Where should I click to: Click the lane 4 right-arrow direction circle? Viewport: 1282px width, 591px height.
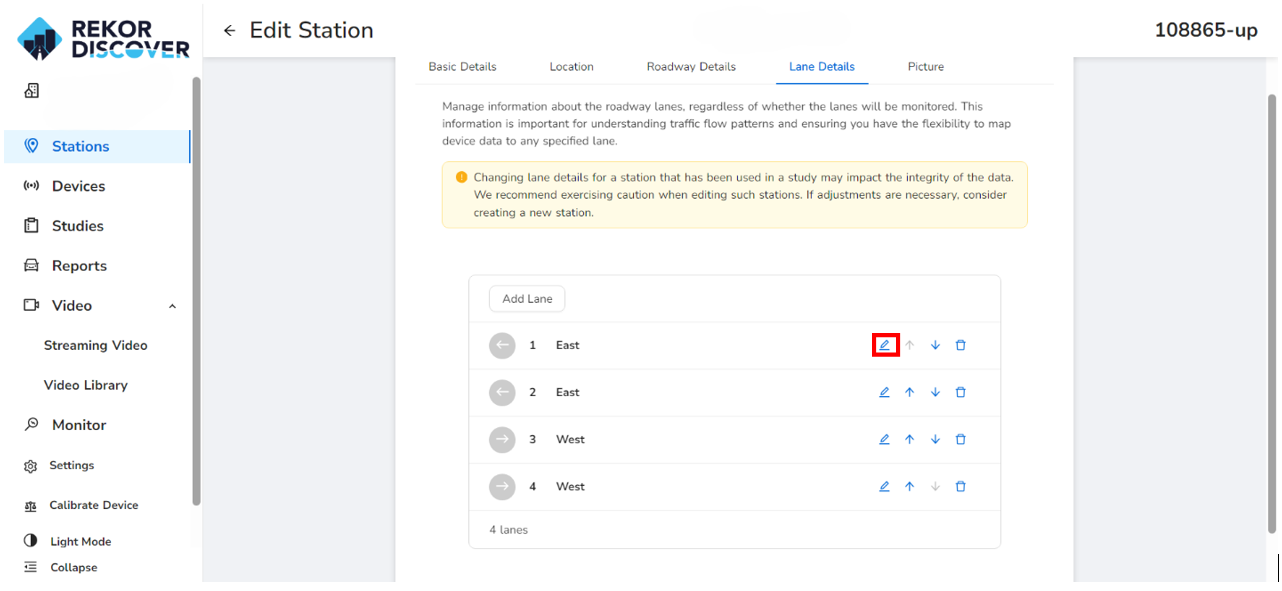click(x=502, y=486)
